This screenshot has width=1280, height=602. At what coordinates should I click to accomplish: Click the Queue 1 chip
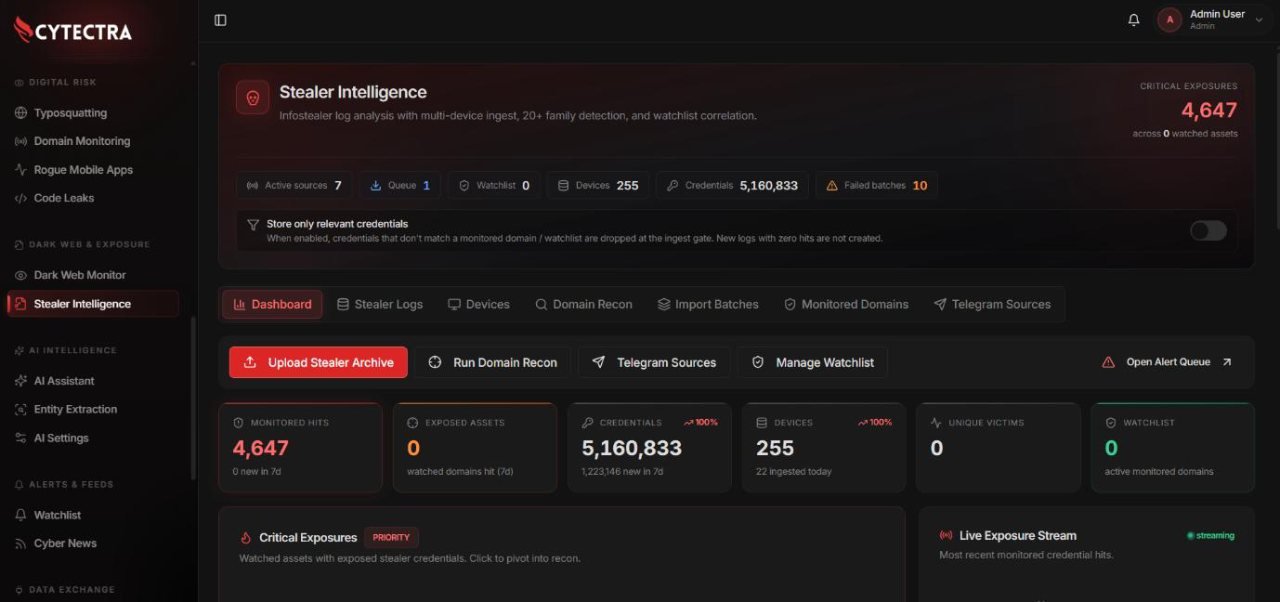click(400, 185)
